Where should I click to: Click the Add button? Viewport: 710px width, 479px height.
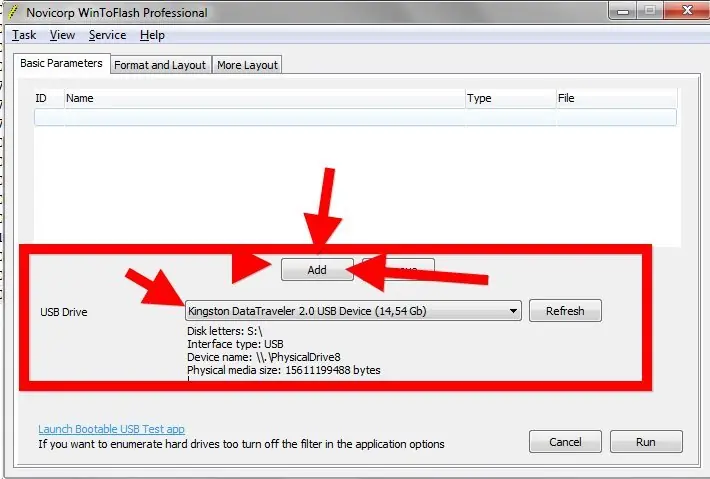point(317,270)
